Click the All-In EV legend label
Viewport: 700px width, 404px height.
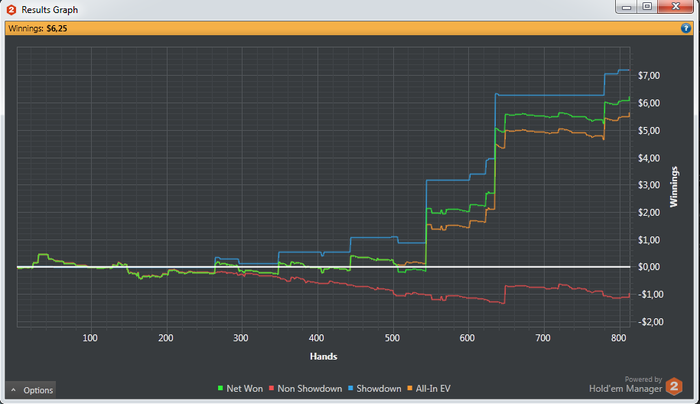tap(433, 388)
